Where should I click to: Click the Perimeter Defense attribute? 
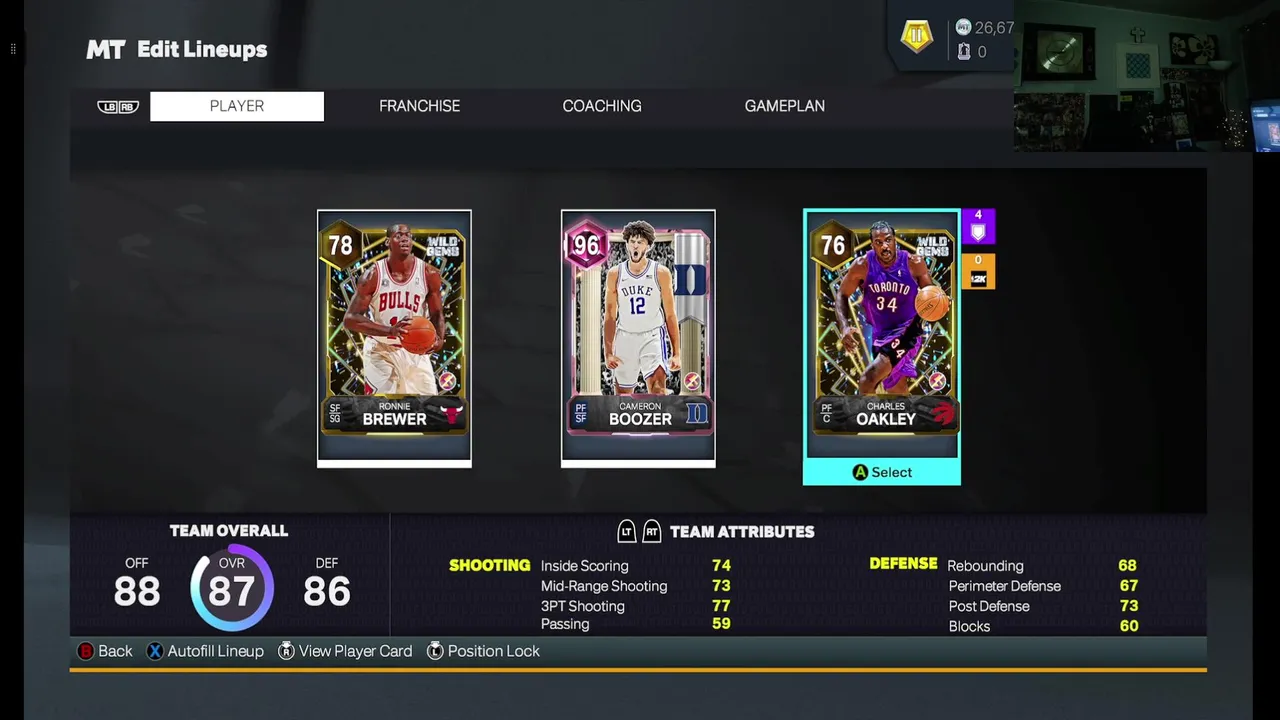[x=1042, y=586]
